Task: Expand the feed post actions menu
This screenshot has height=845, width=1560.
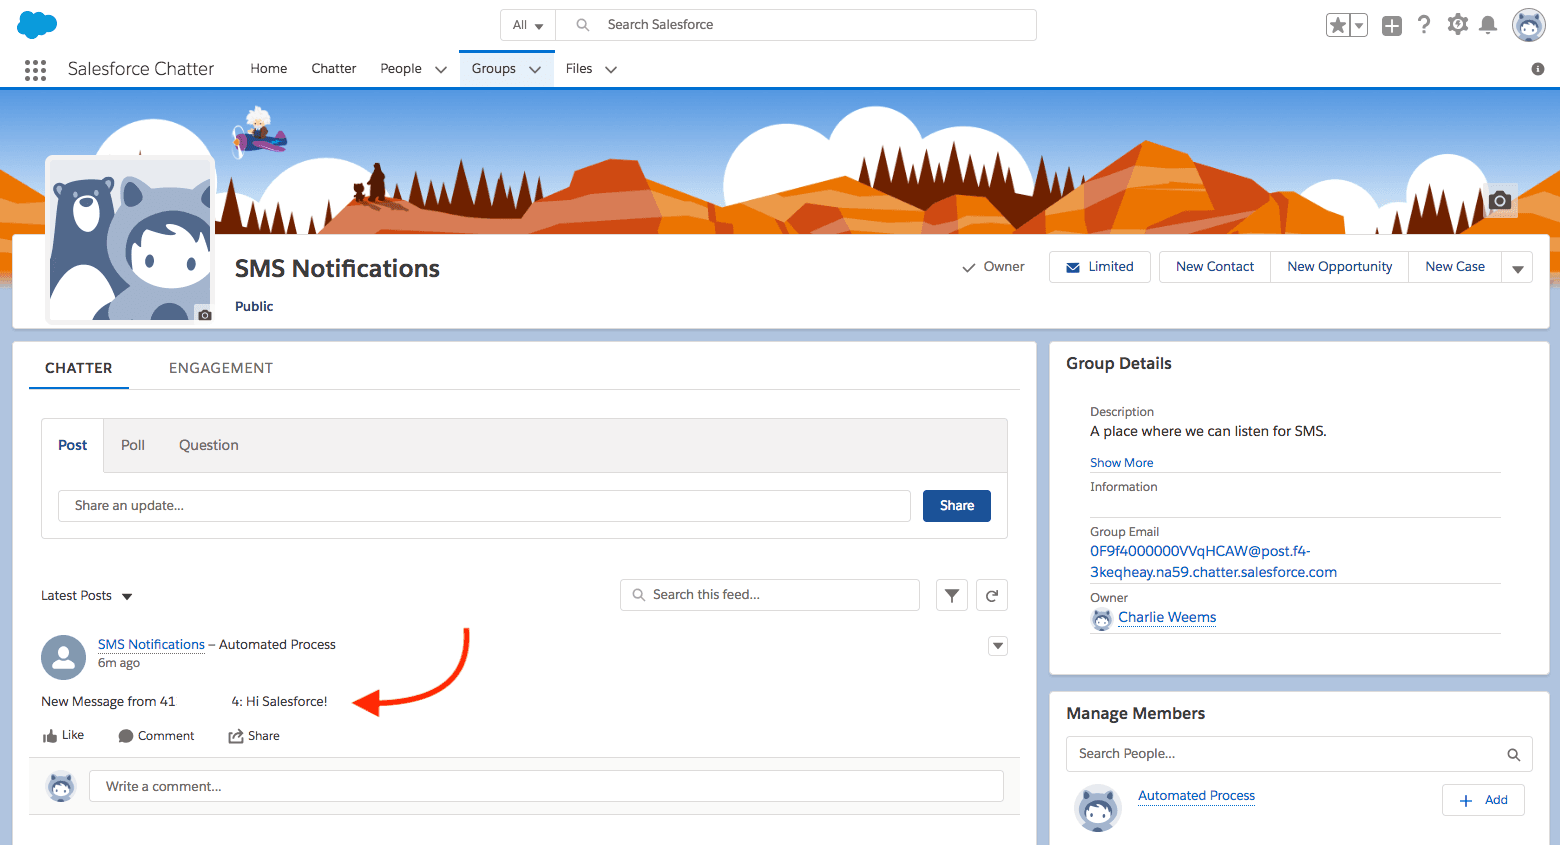Action: [x=997, y=646]
